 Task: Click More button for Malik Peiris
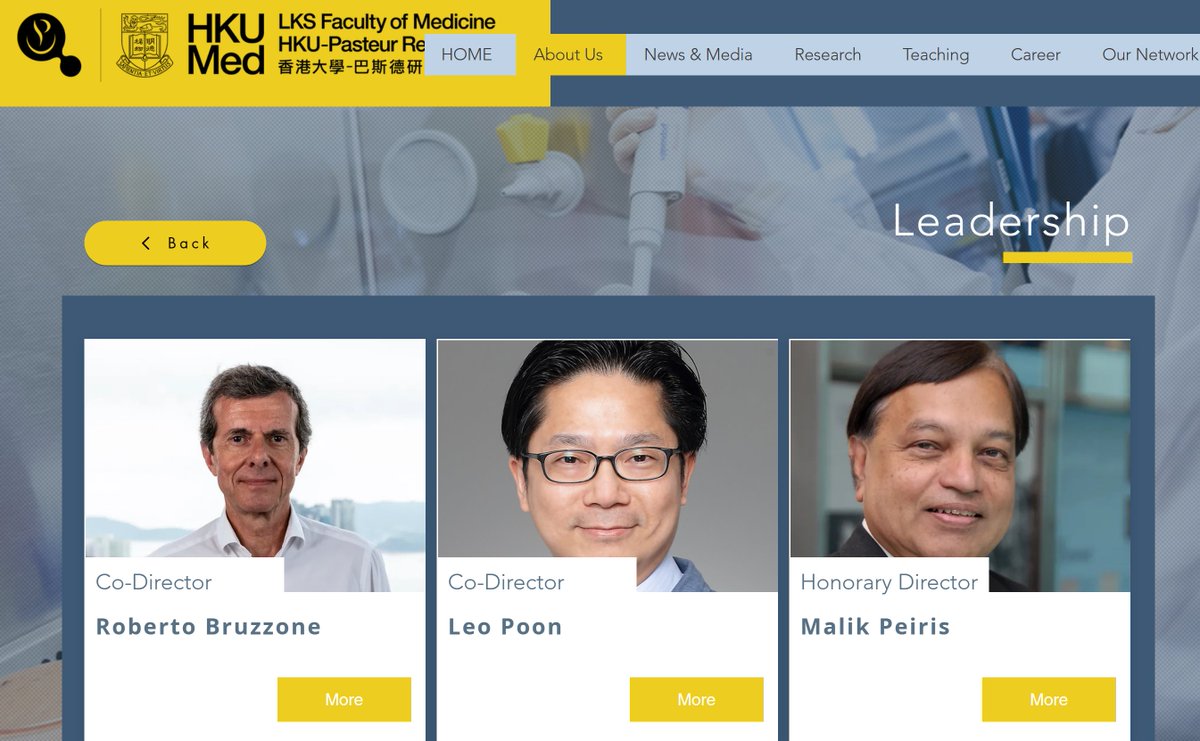point(1049,699)
